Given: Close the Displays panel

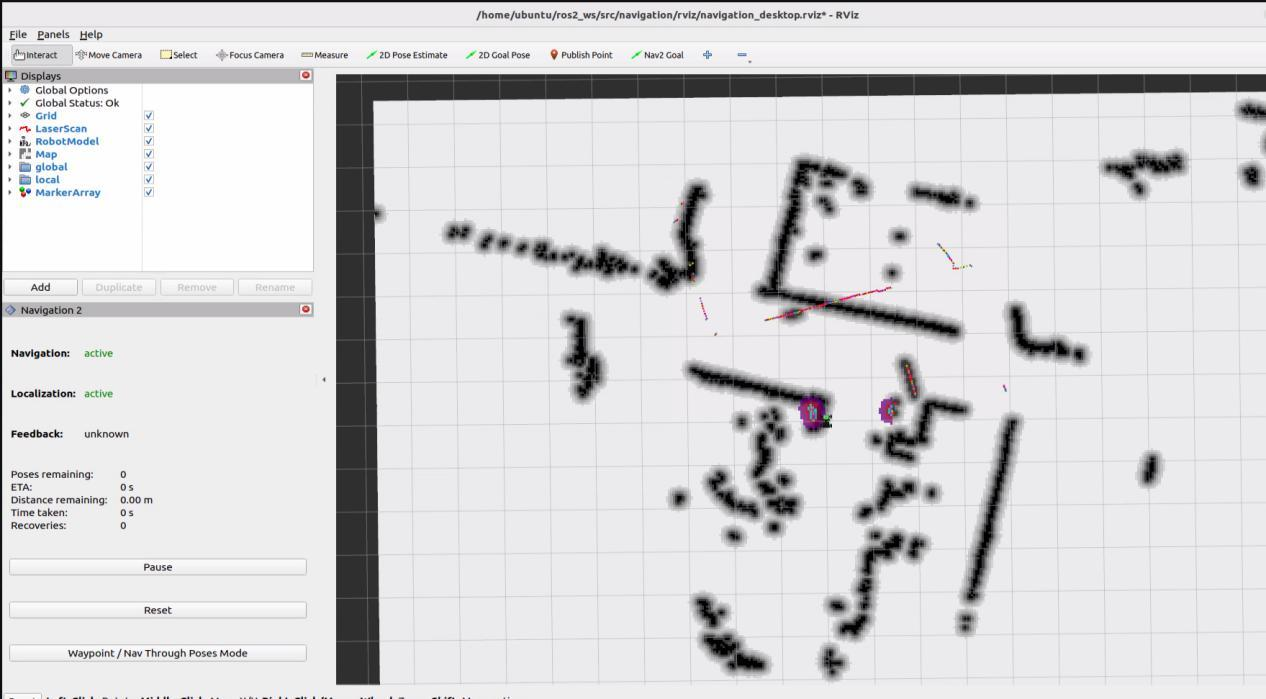Looking at the screenshot, I should (x=306, y=75).
